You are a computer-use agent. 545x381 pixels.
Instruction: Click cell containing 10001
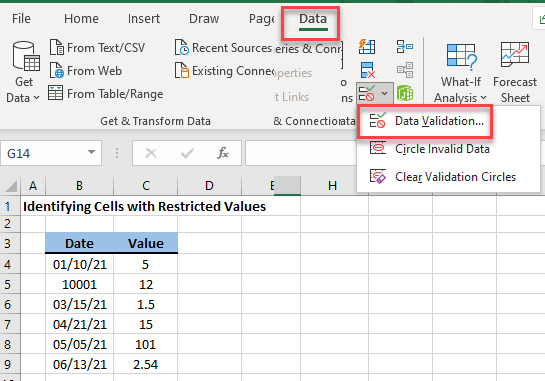pos(79,285)
